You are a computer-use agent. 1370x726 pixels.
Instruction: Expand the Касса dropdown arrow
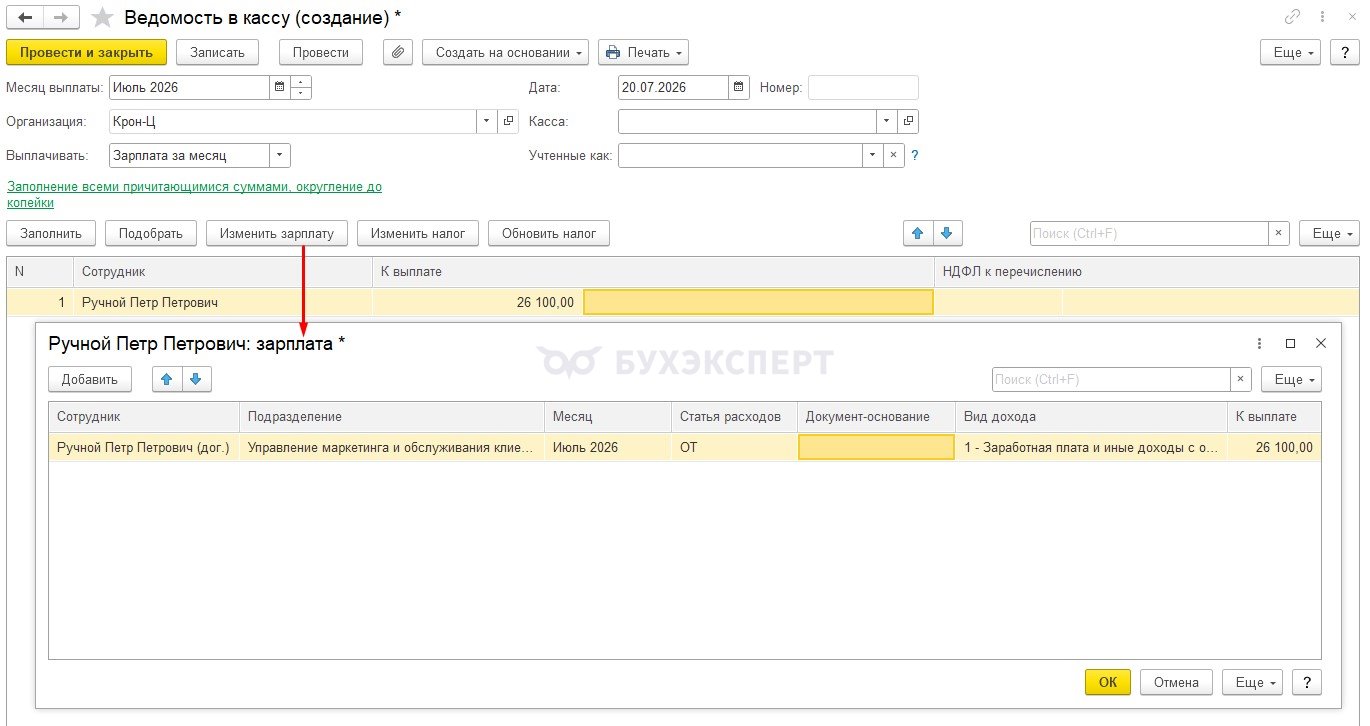click(x=887, y=121)
